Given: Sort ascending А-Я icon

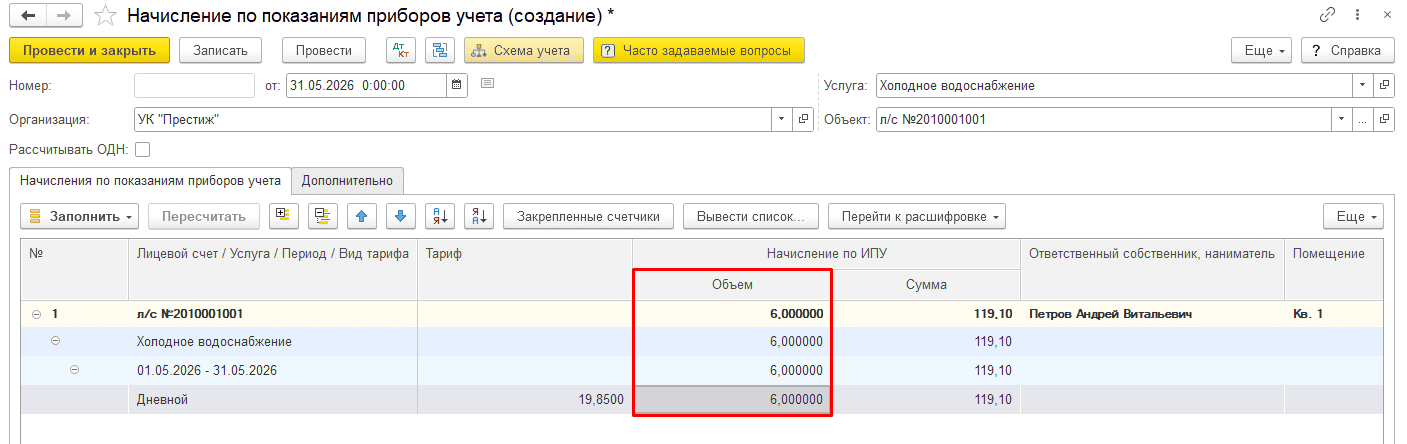Looking at the screenshot, I should (x=440, y=216).
